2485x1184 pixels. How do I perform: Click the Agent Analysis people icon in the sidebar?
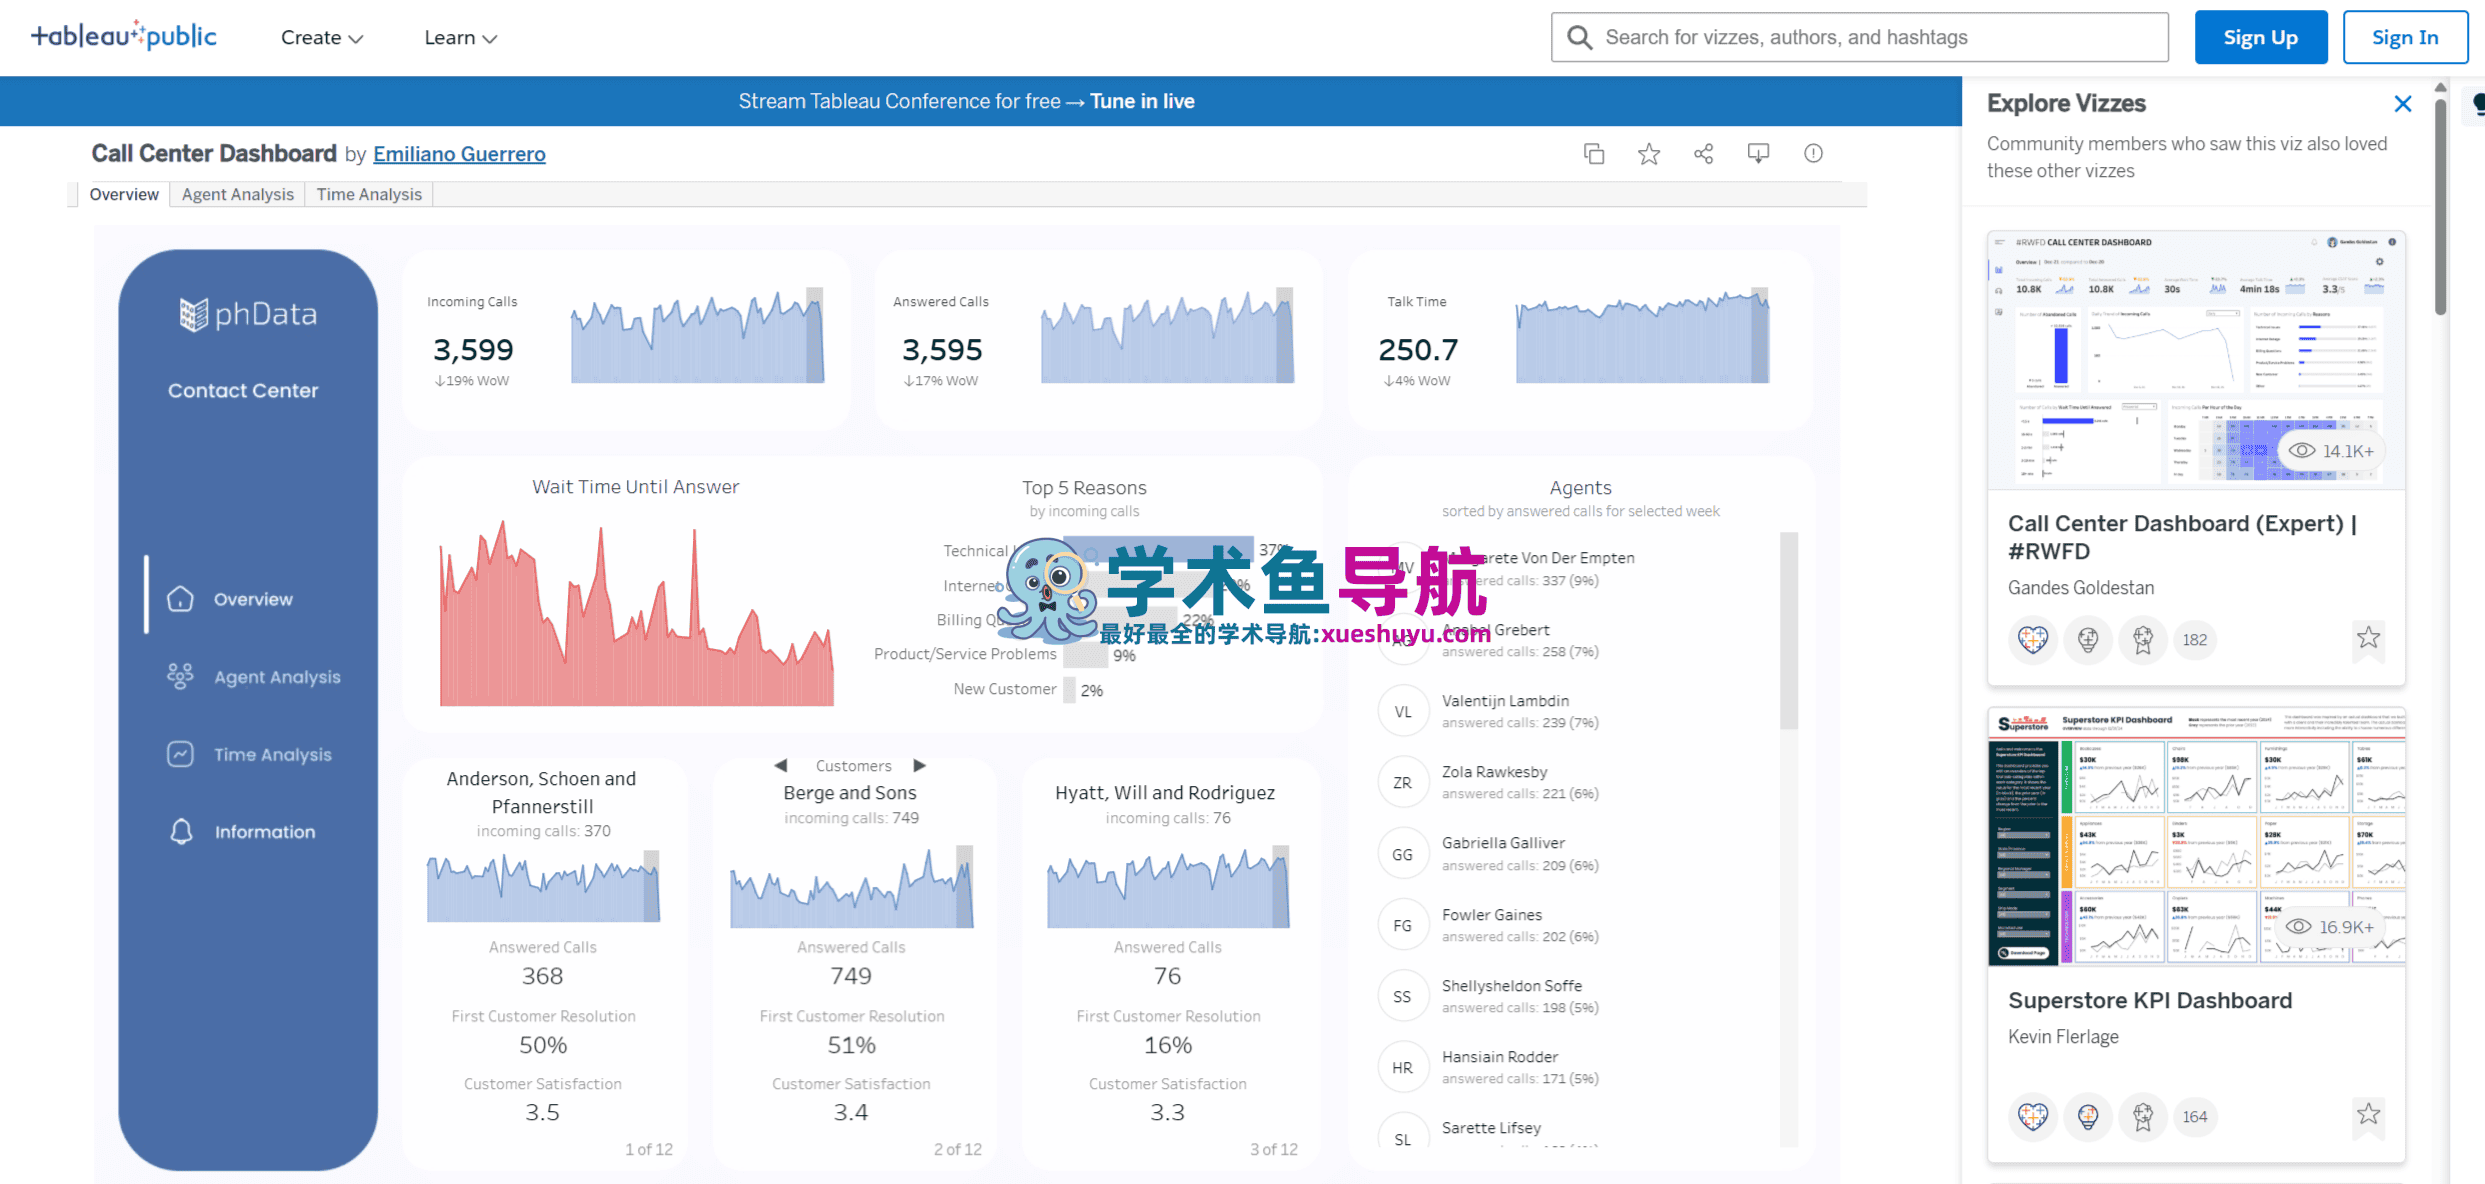click(x=180, y=677)
